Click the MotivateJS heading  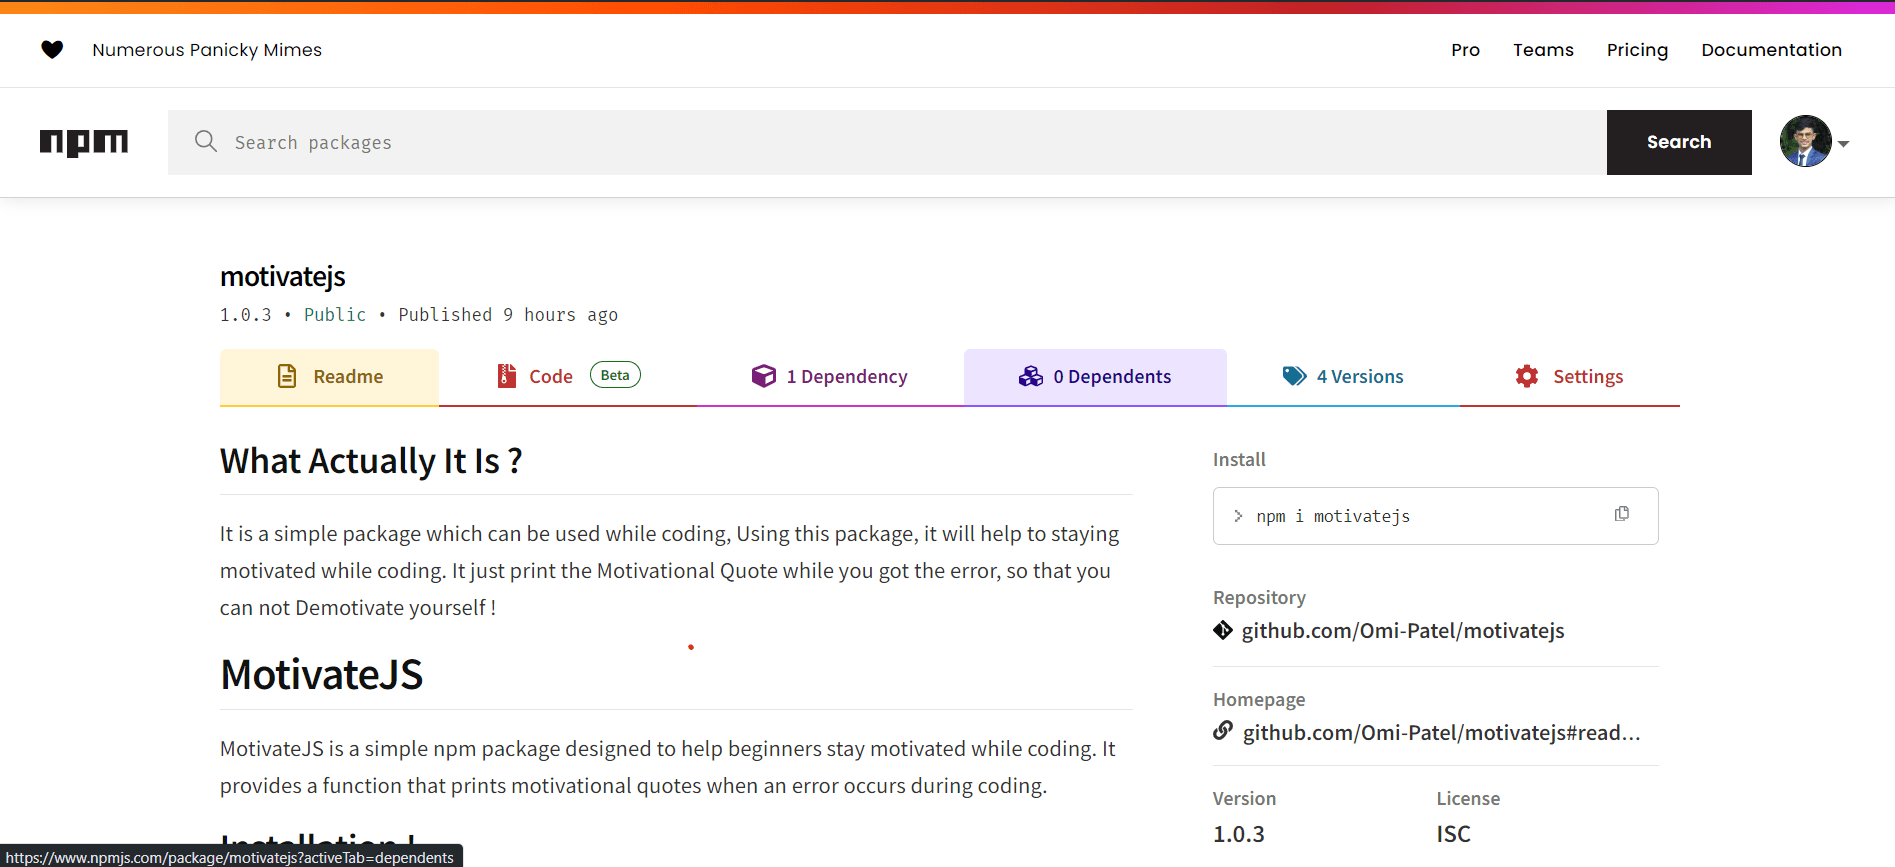pyautogui.click(x=321, y=675)
